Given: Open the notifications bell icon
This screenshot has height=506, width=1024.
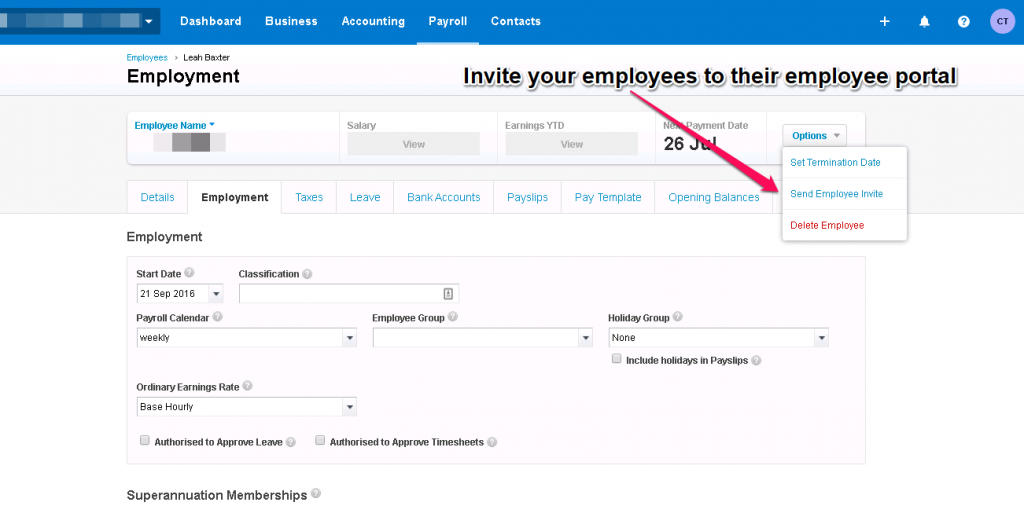Looking at the screenshot, I should tap(924, 22).
